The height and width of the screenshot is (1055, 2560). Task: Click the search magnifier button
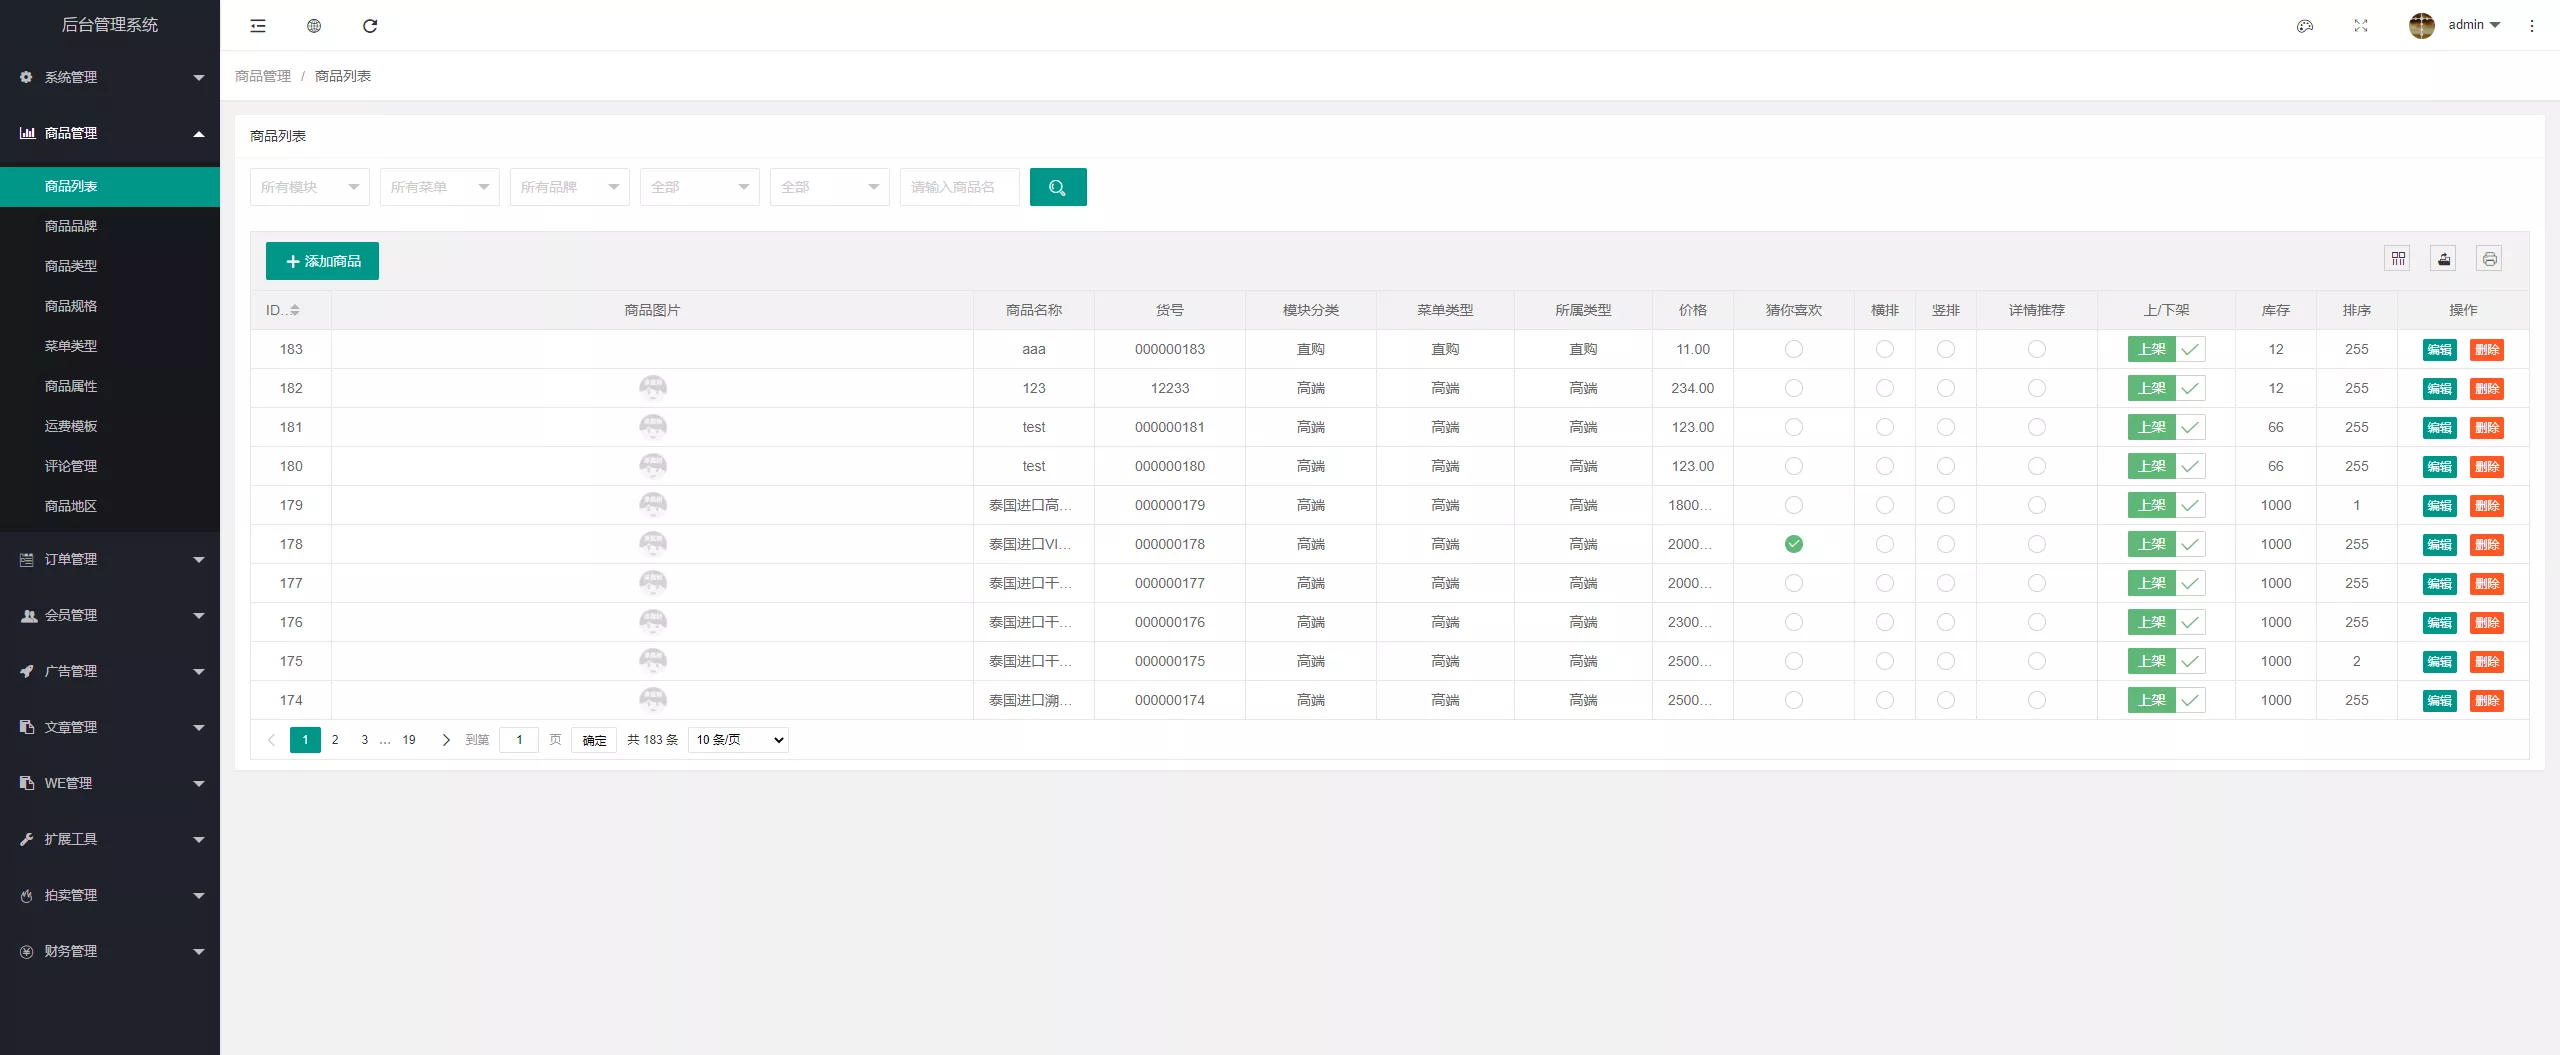[1057, 187]
